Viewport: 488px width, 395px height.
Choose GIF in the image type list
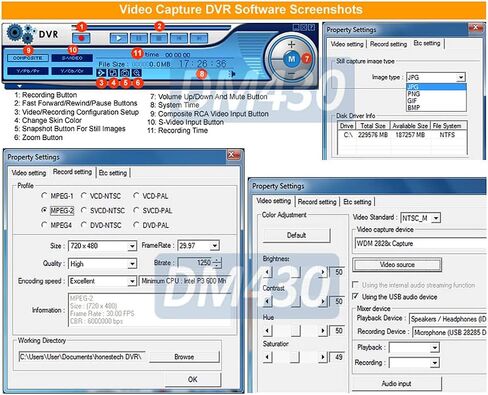click(x=436, y=100)
